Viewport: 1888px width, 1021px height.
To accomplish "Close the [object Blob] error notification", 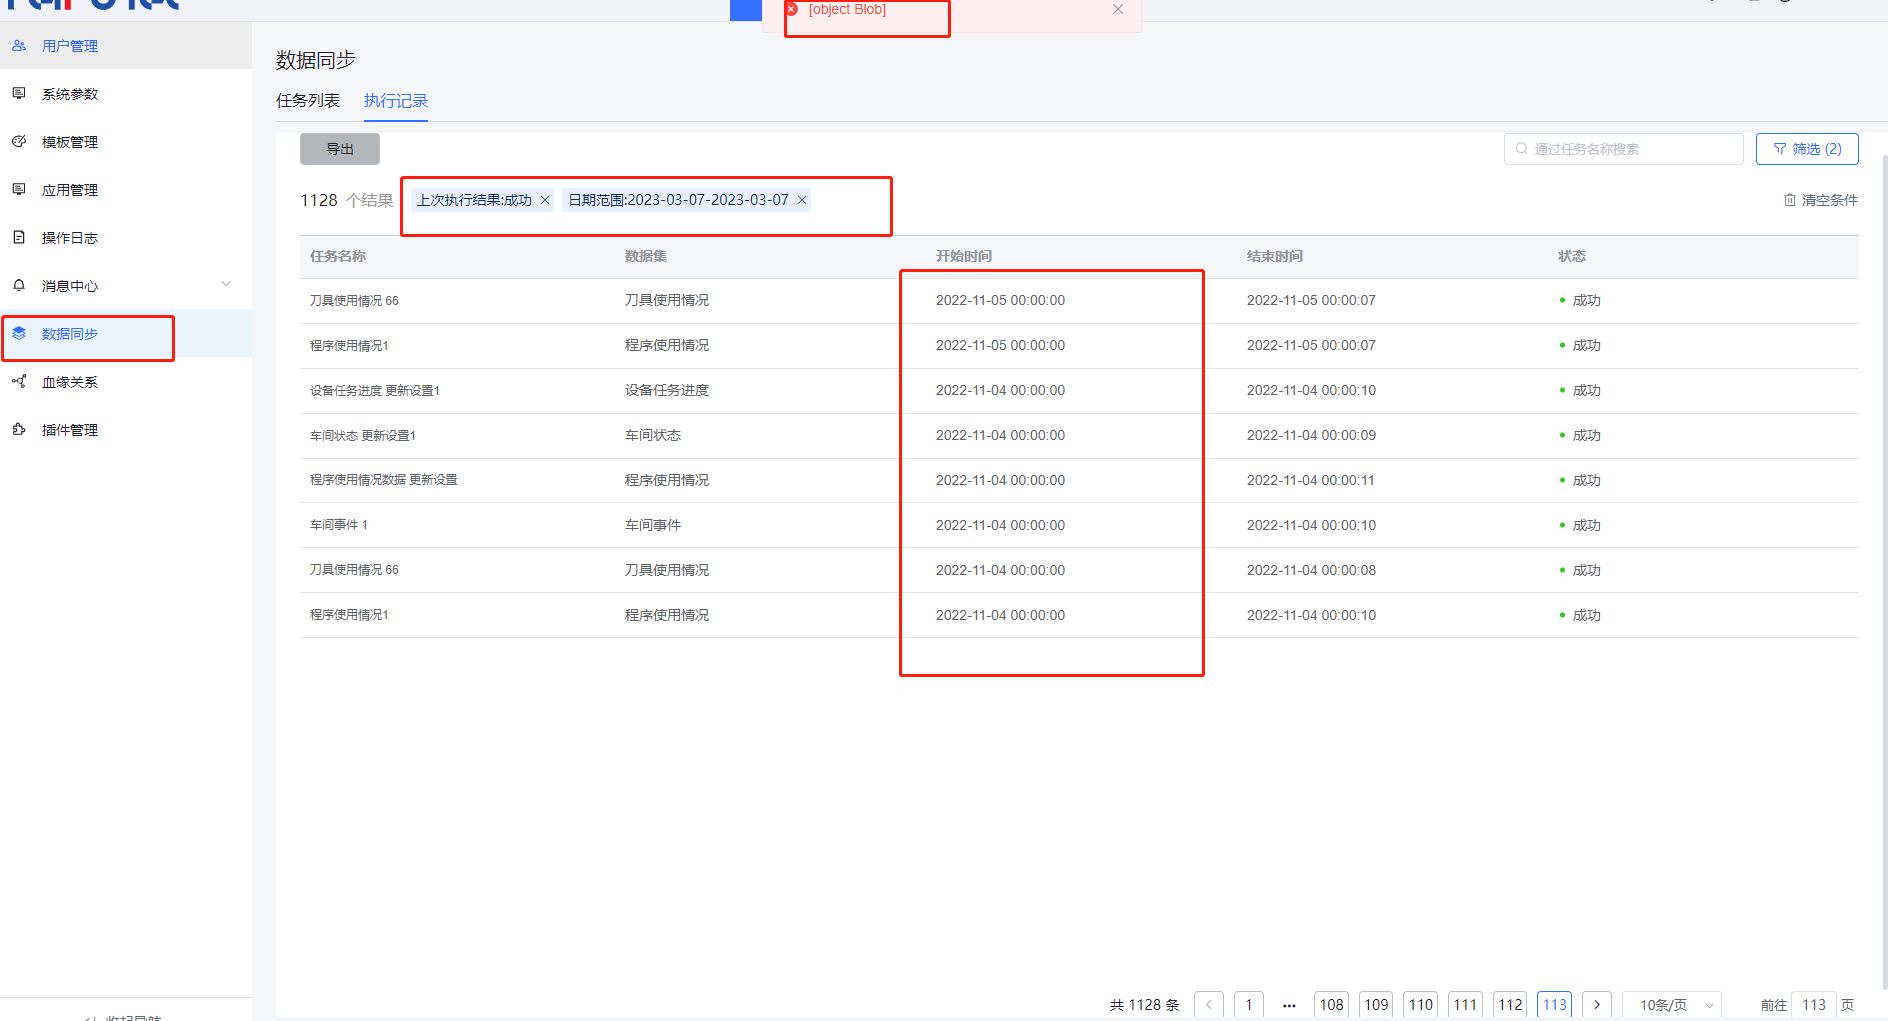I will click(x=1118, y=9).
